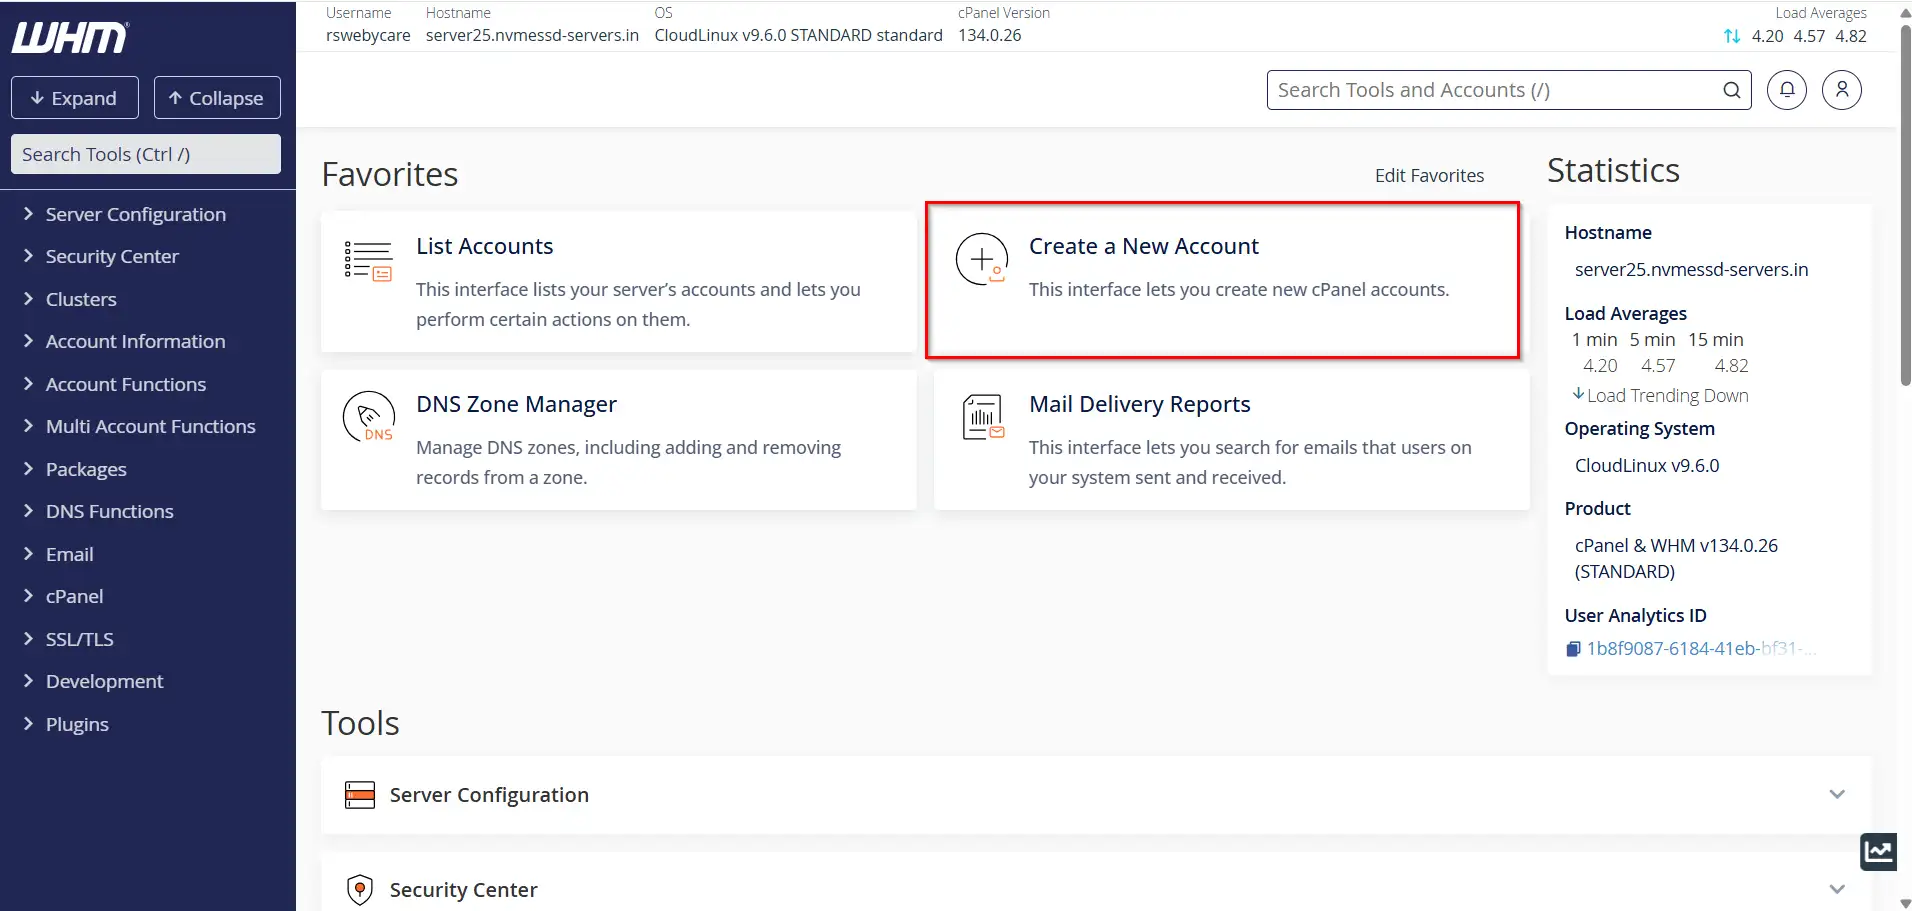Click the DNS Zone Manager icon

point(369,417)
